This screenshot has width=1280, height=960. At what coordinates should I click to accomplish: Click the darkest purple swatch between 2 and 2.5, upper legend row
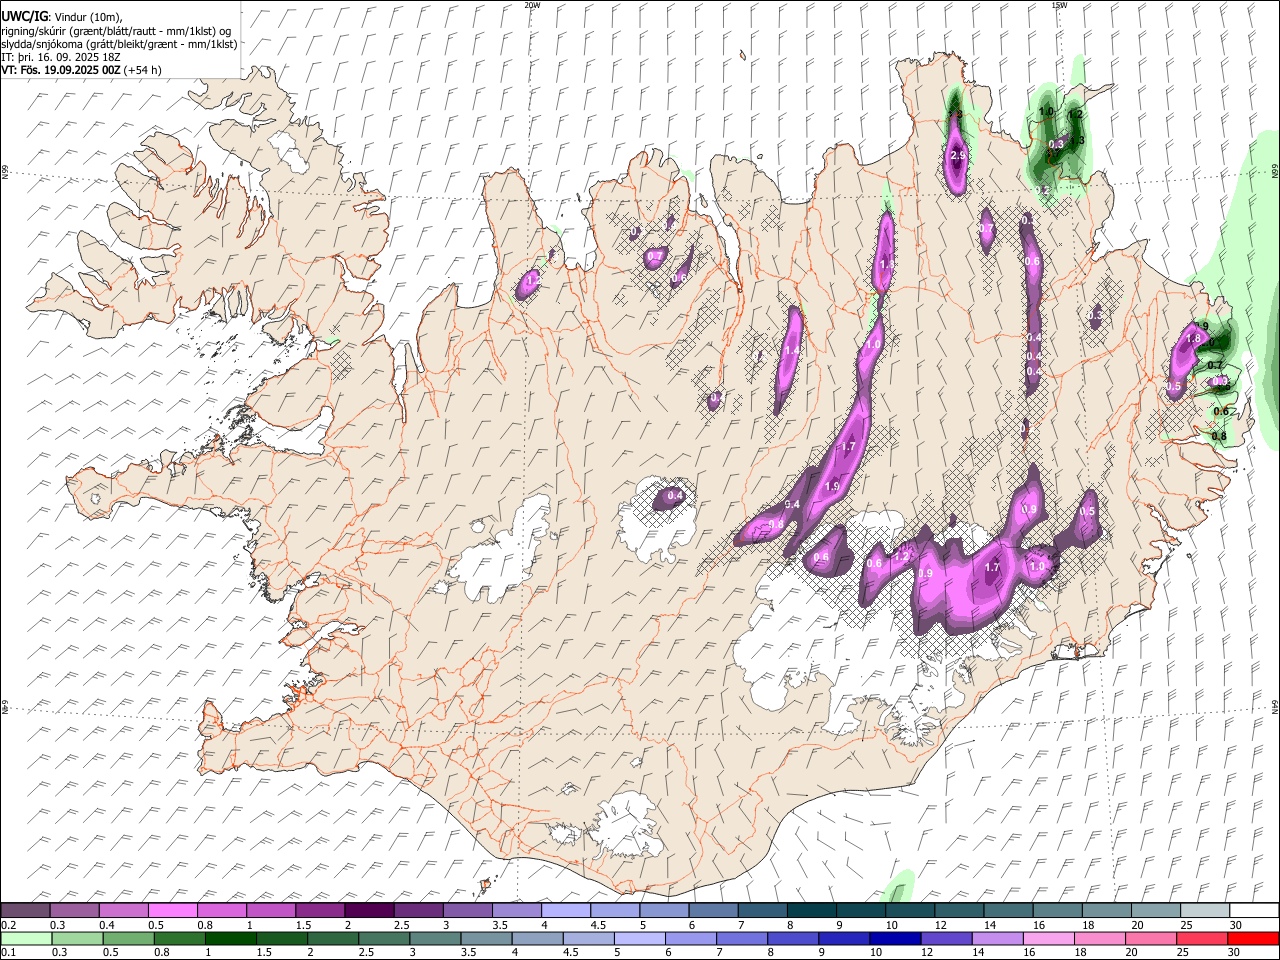pyautogui.click(x=369, y=911)
